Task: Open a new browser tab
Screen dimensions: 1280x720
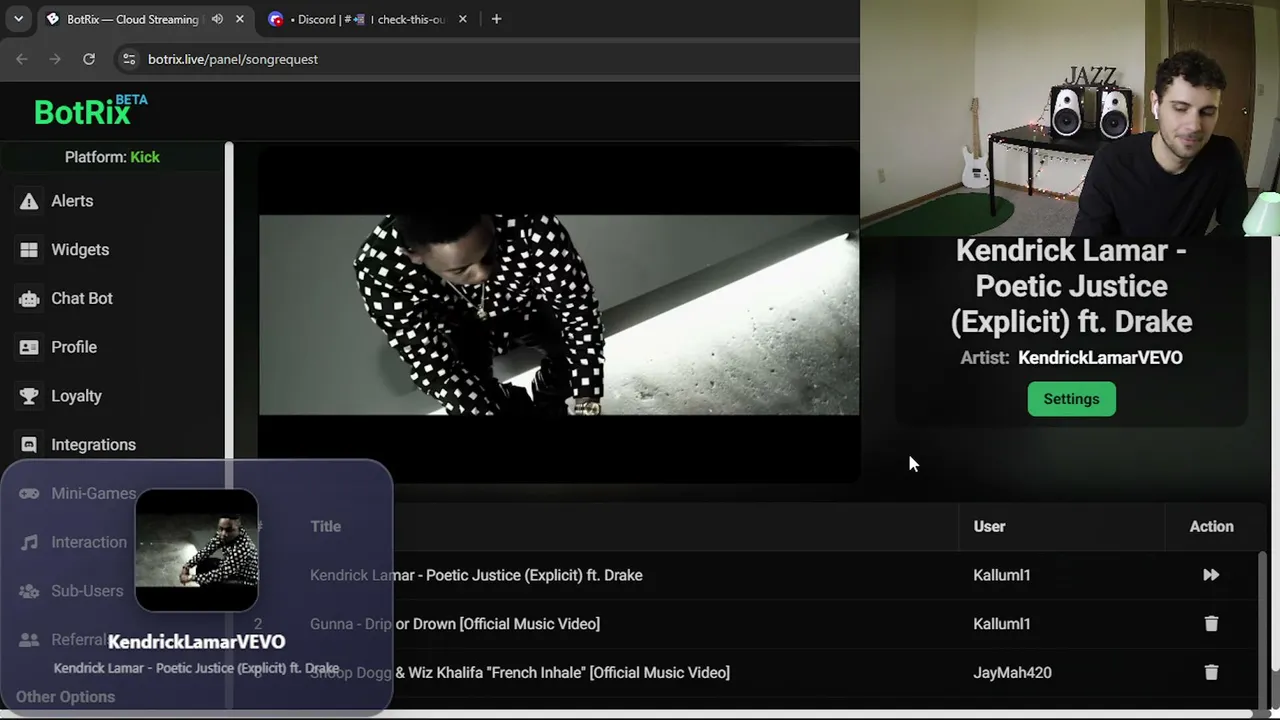Action: [x=496, y=19]
